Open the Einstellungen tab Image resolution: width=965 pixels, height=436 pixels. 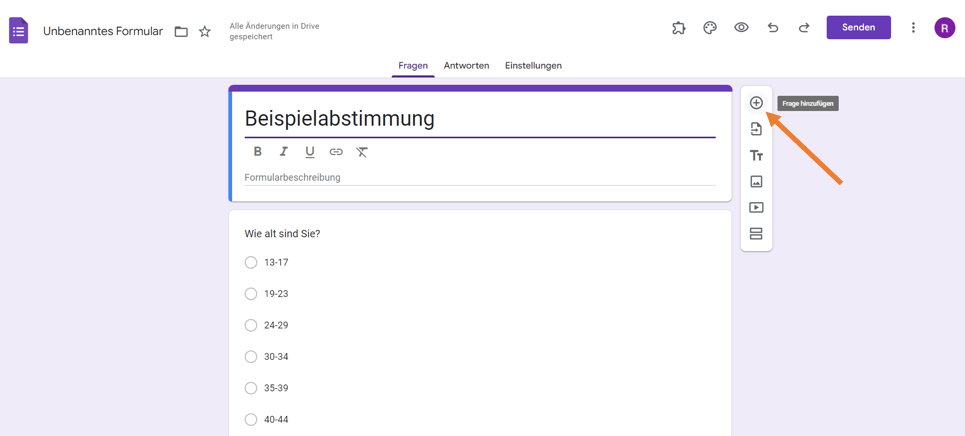pos(533,66)
